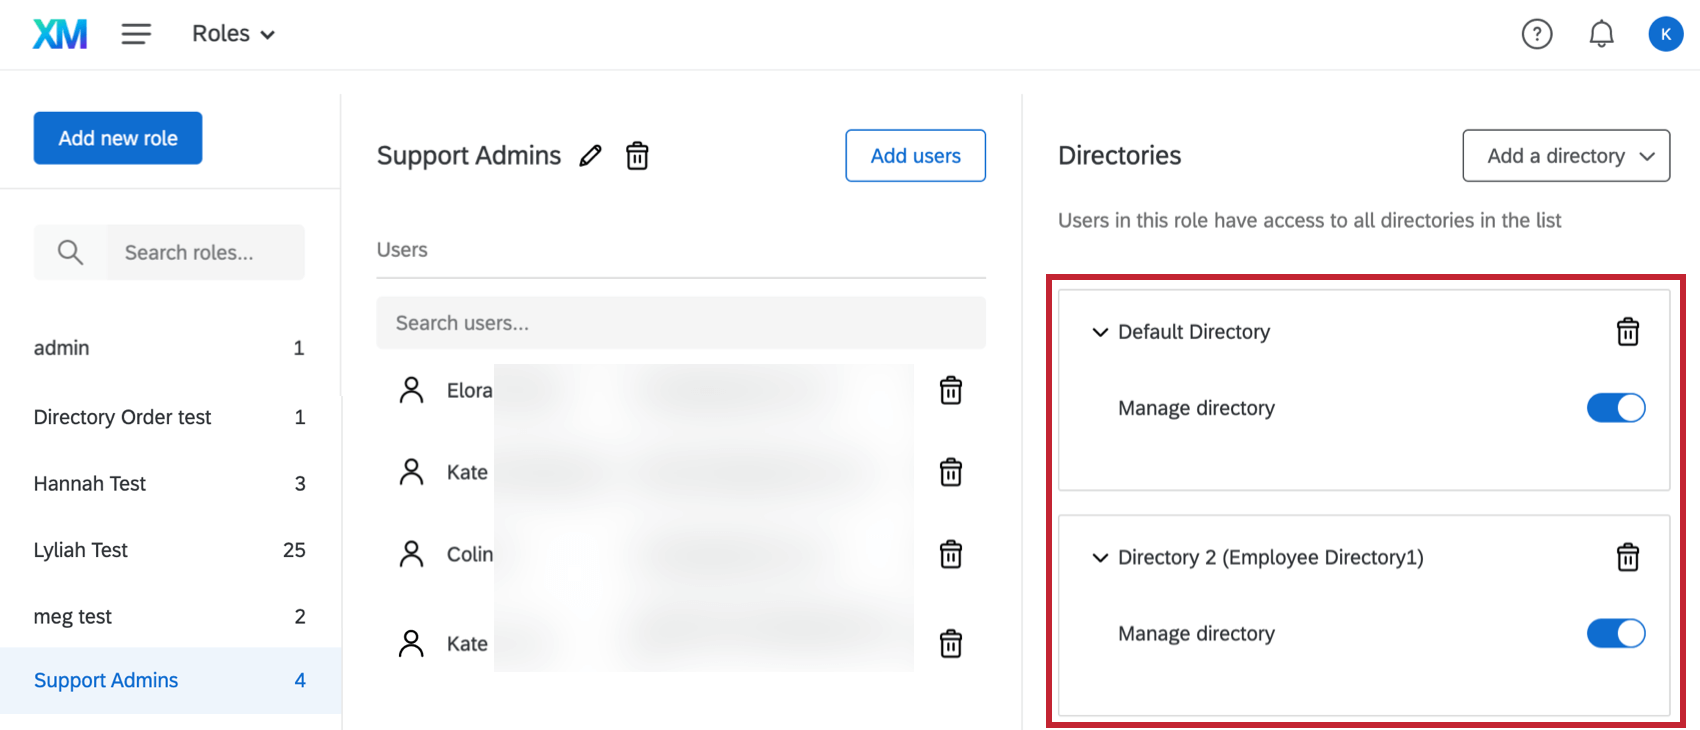
Task: Open the notifications bell
Action: [x=1601, y=34]
